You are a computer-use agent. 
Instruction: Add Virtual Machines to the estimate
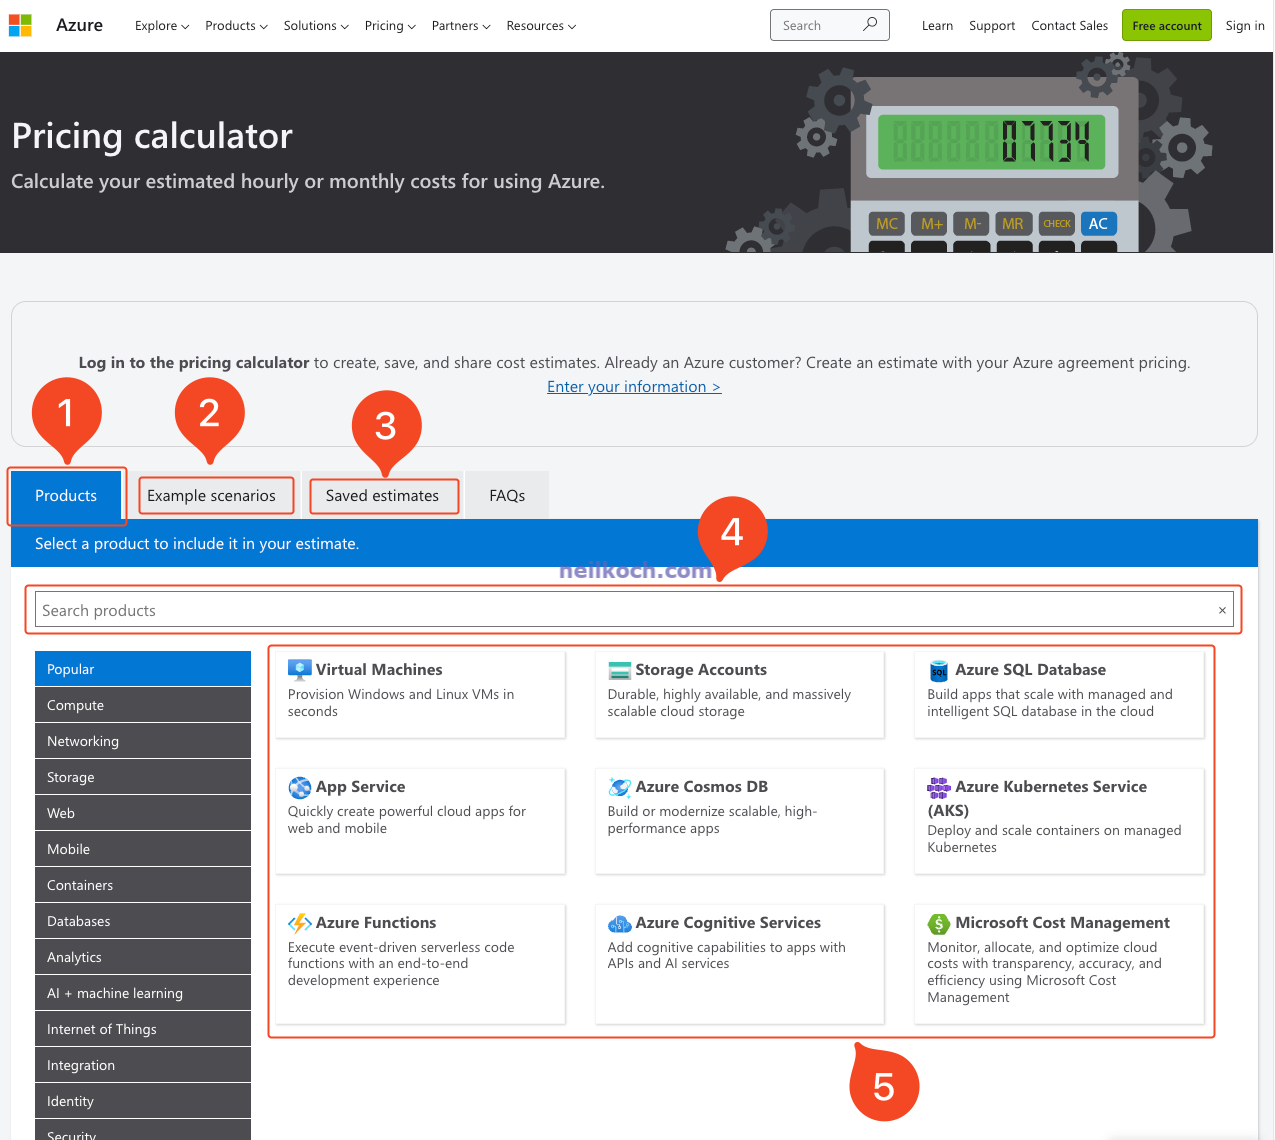click(x=420, y=695)
